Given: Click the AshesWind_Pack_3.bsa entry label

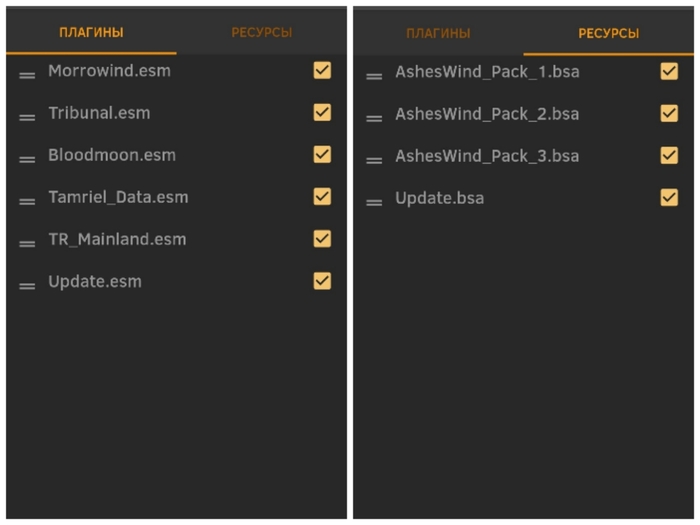Looking at the screenshot, I should click(487, 156).
